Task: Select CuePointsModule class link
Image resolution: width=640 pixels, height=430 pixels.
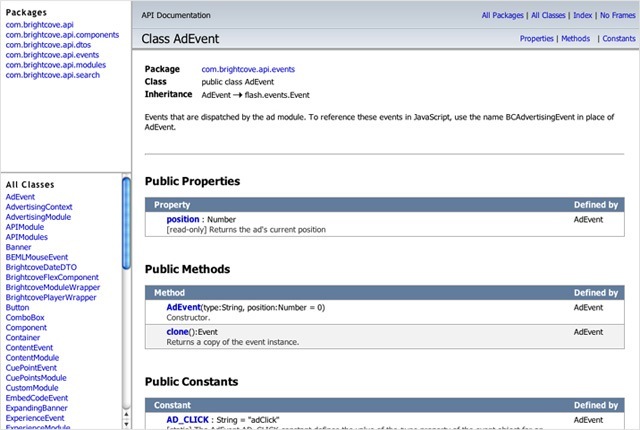Action: 36,378
